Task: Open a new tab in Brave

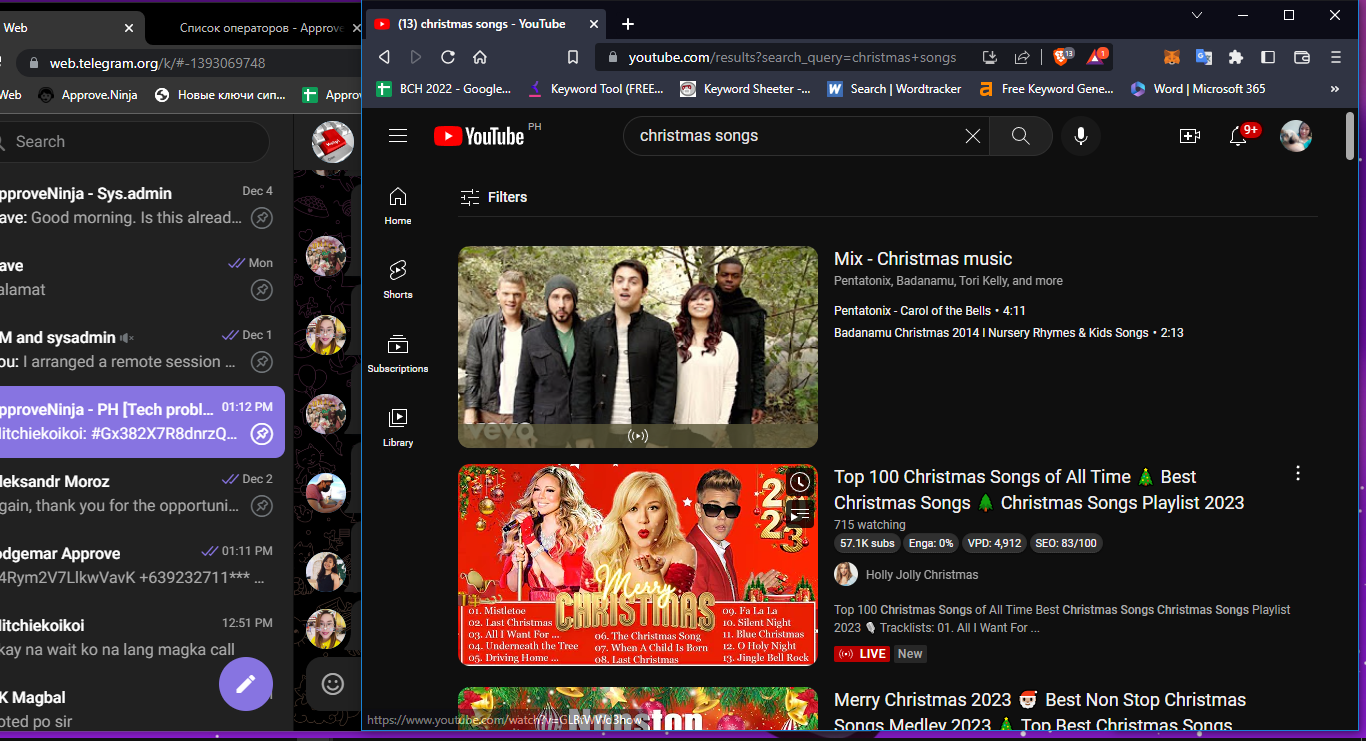Action: [x=627, y=24]
